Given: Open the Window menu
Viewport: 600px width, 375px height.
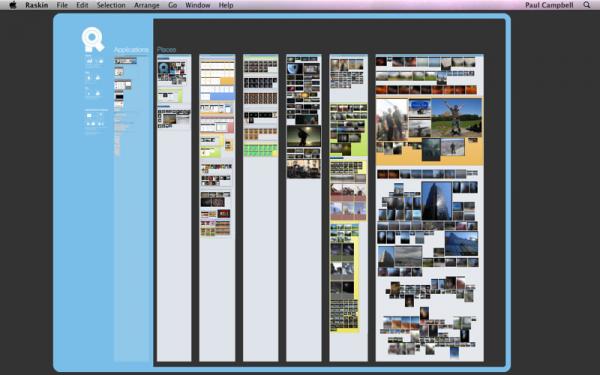Looking at the screenshot, I should pyautogui.click(x=197, y=5).
